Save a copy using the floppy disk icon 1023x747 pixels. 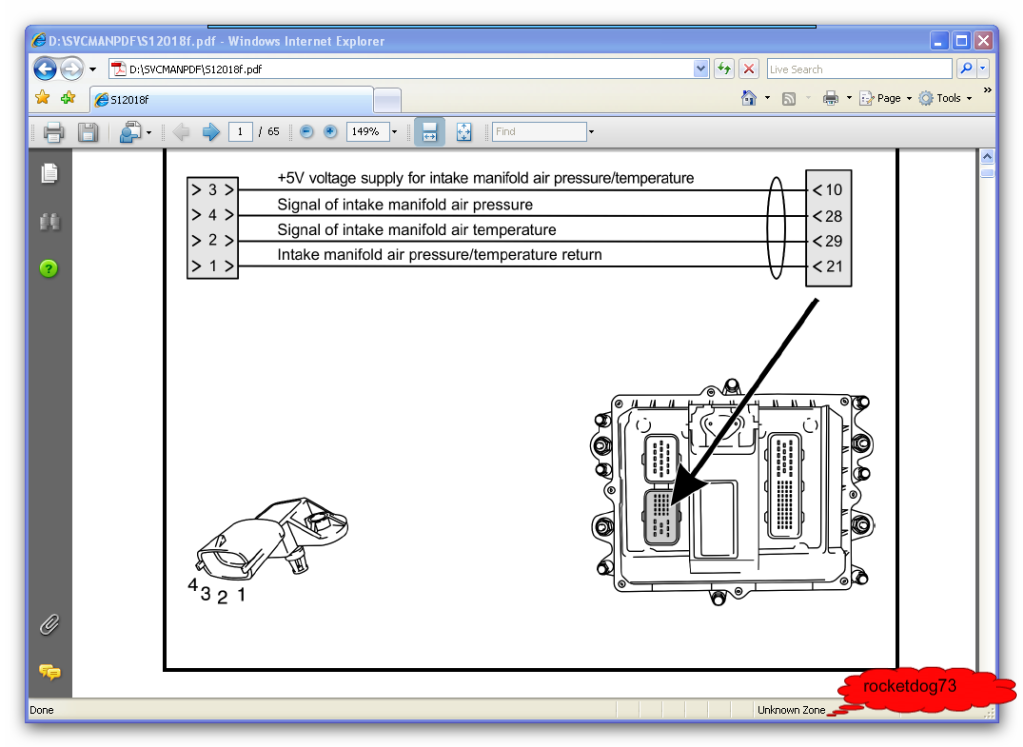(88, 131)
